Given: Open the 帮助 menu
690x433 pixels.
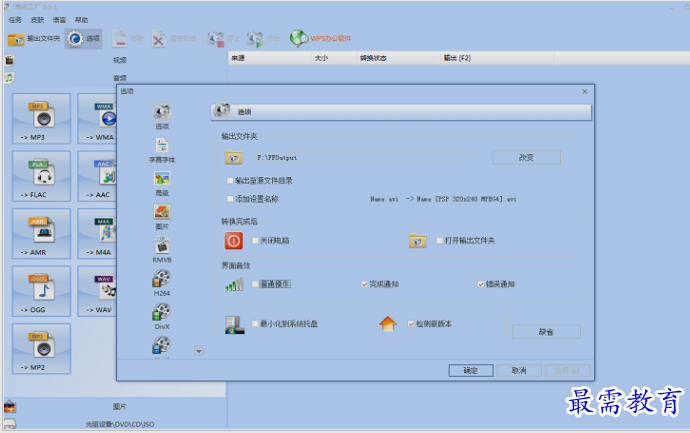Looking at the screenshot, I should point(81,20).
